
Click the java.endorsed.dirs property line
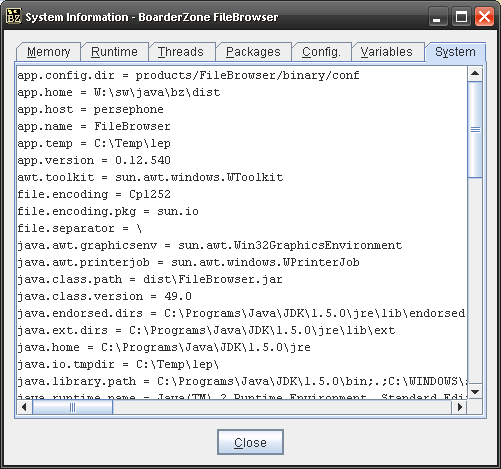click(x=241, y=313)
